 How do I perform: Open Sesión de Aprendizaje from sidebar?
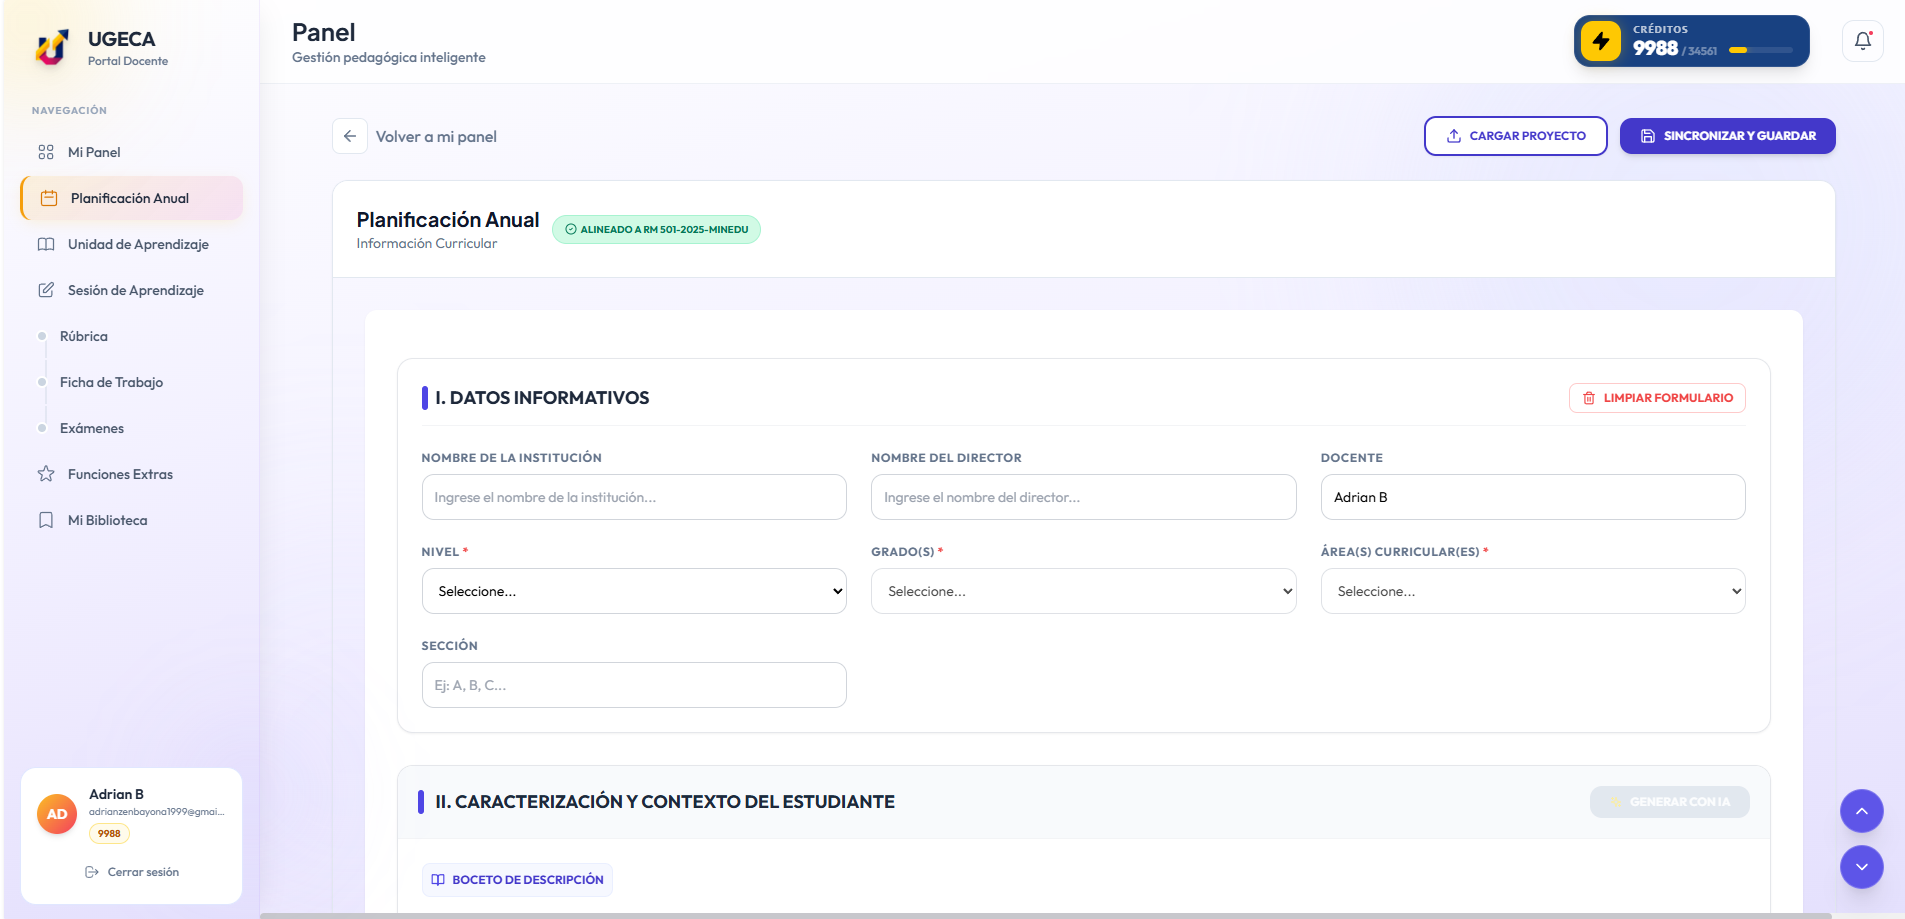coord(135,290)
